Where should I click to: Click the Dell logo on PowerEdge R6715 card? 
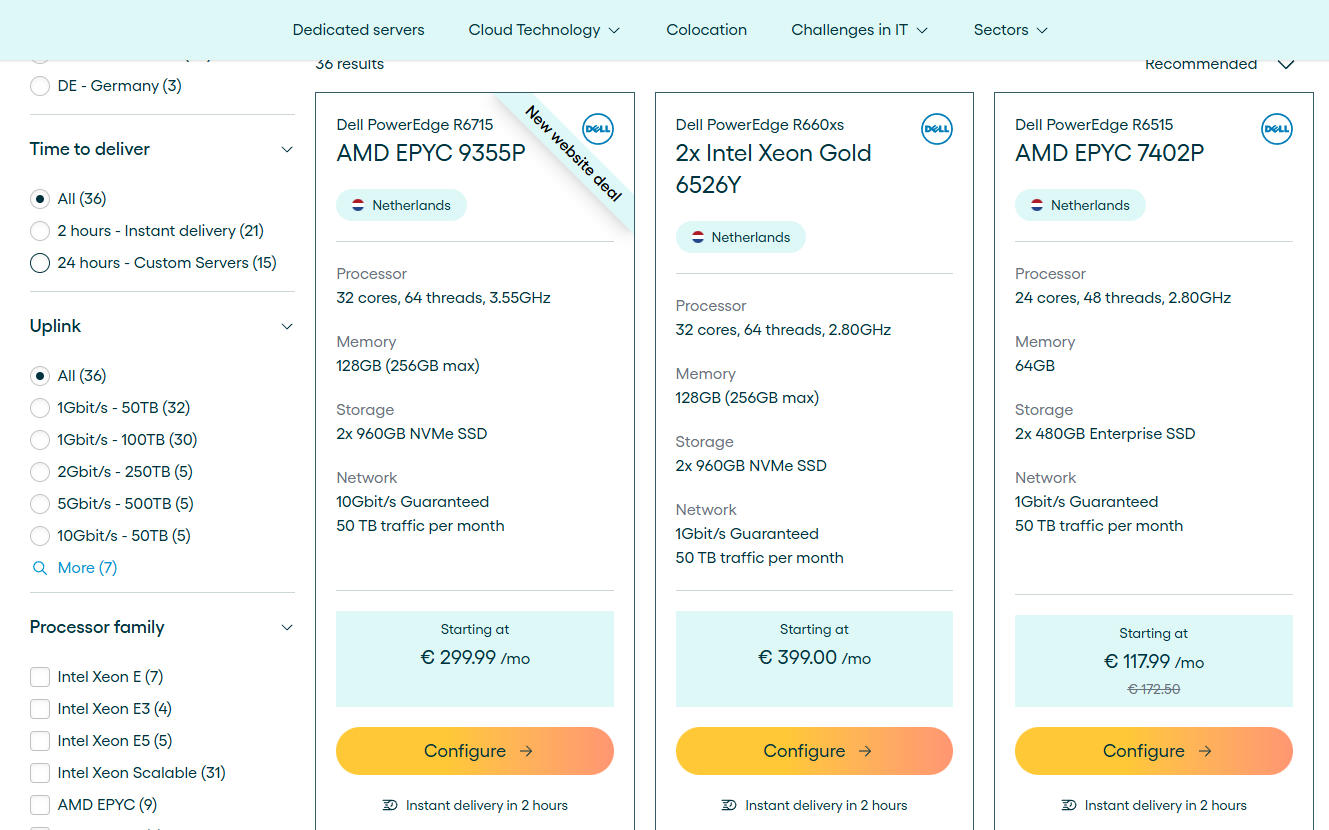[x=598, y=129]
